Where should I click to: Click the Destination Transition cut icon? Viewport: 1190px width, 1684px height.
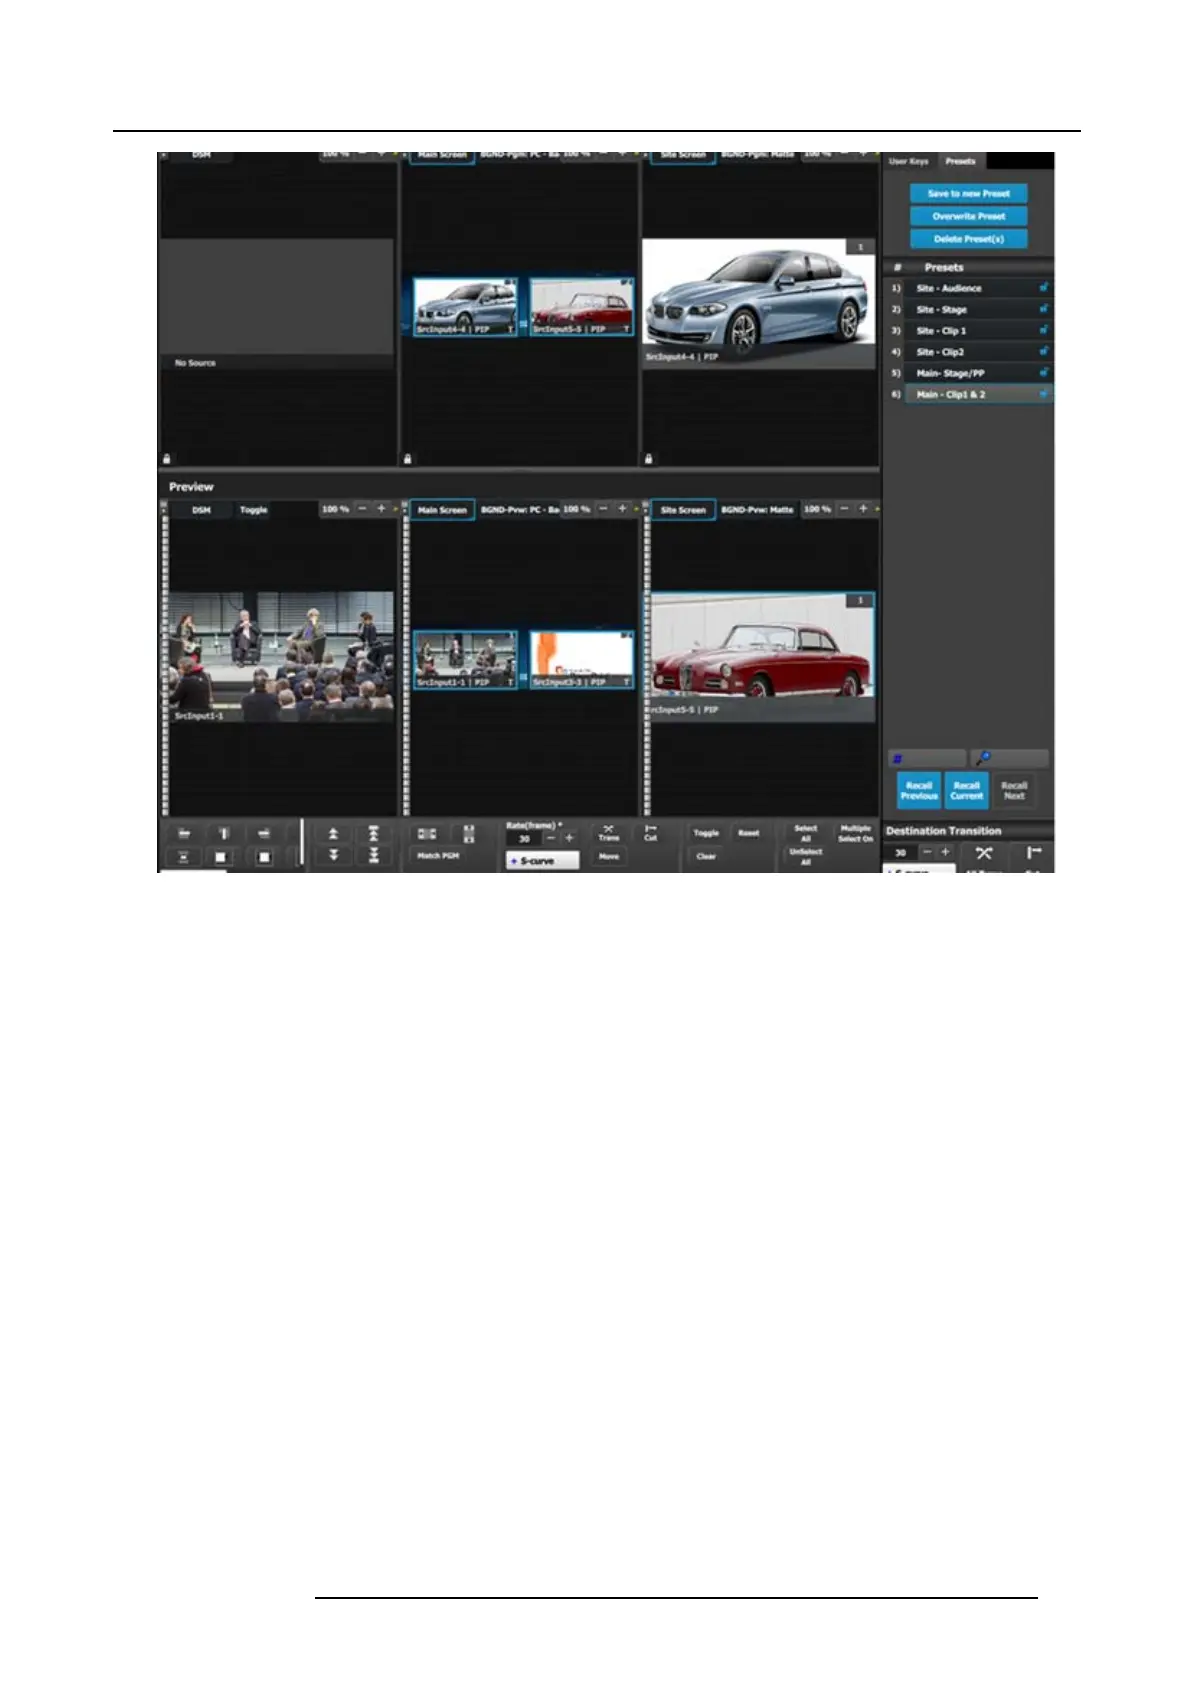tap(1034, 853)
